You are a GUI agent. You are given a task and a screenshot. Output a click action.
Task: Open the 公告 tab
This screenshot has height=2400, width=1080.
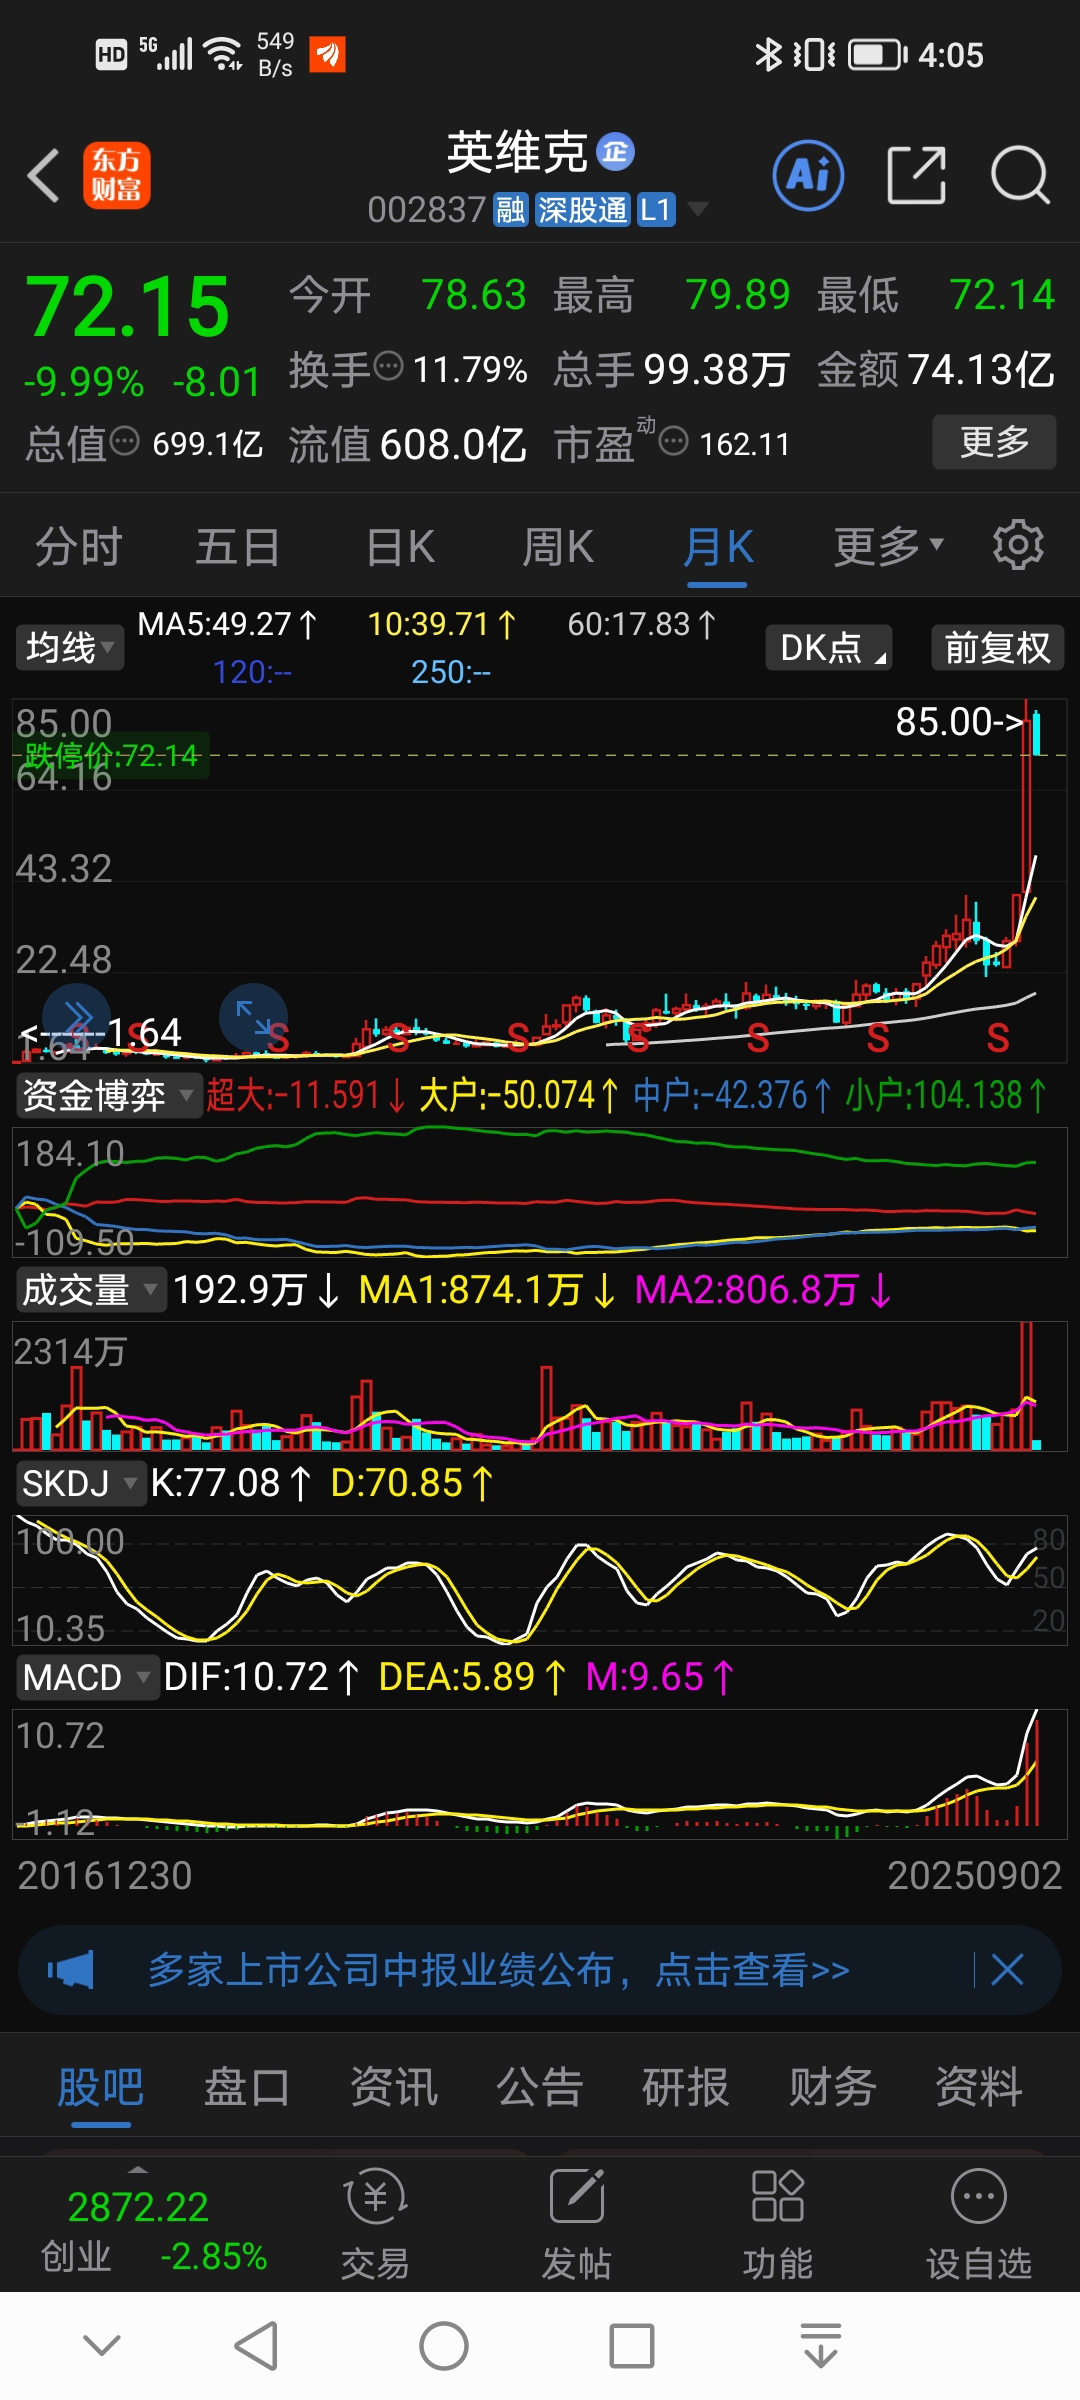click(x=540, y=2088)
